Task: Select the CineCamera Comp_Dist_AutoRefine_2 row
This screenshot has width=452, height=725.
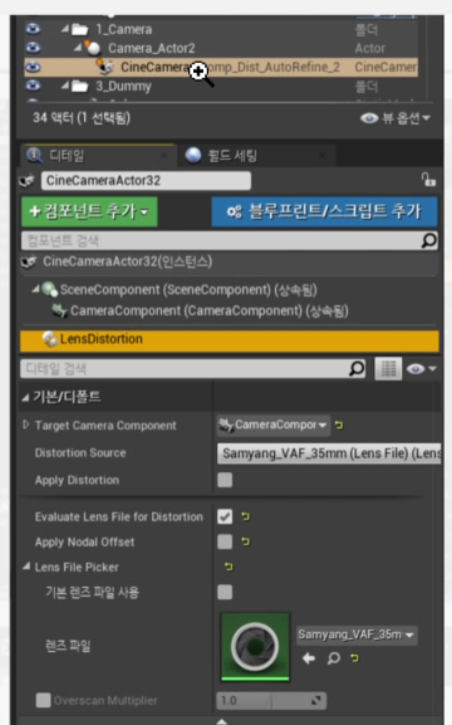Action: [221, 67]
